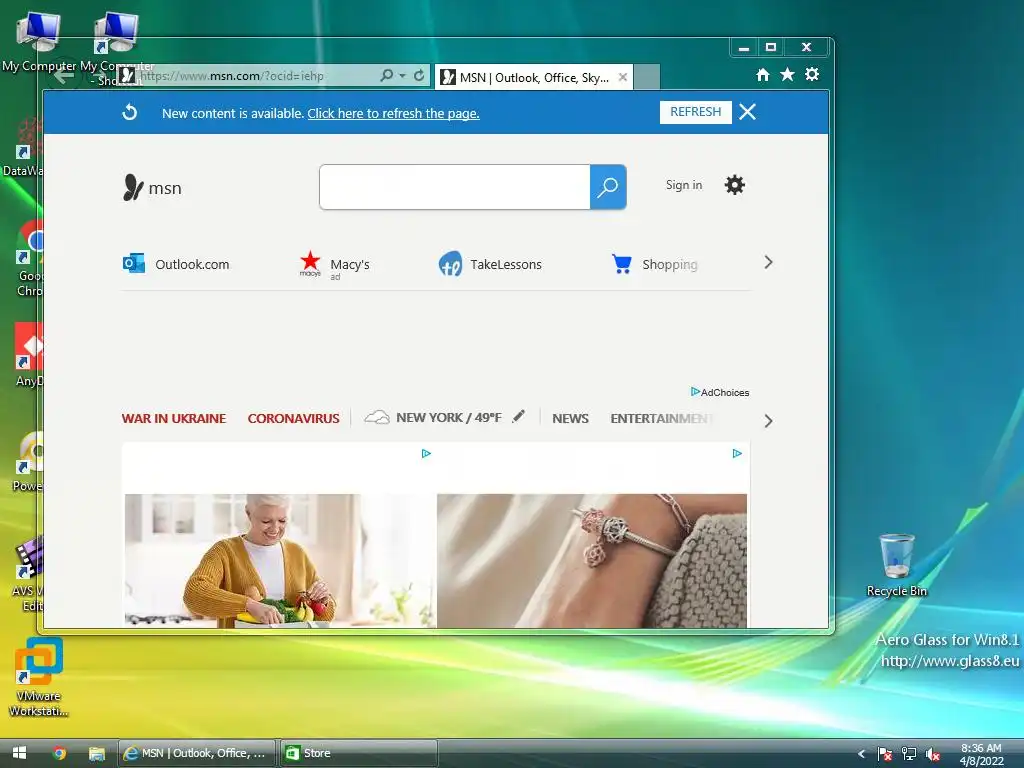Image resolution: width=1024 pixels, height=768 pixels.
Task: Show more shortcuts with the right chevron
Action: coord(768,263)
